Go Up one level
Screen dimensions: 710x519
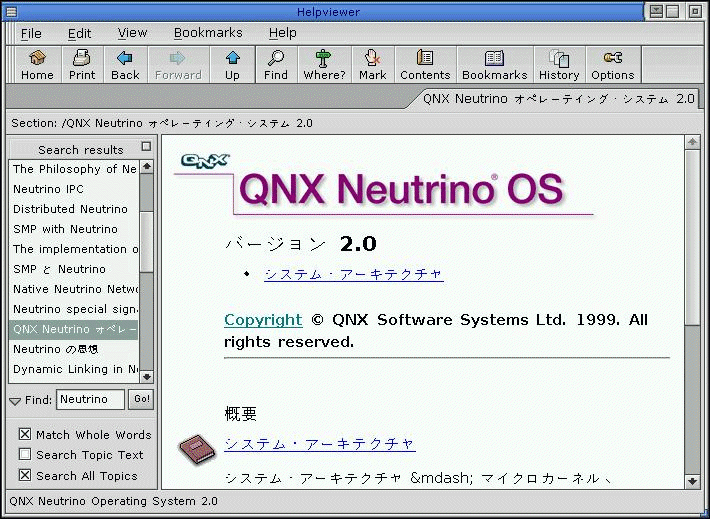click(232, 65)
